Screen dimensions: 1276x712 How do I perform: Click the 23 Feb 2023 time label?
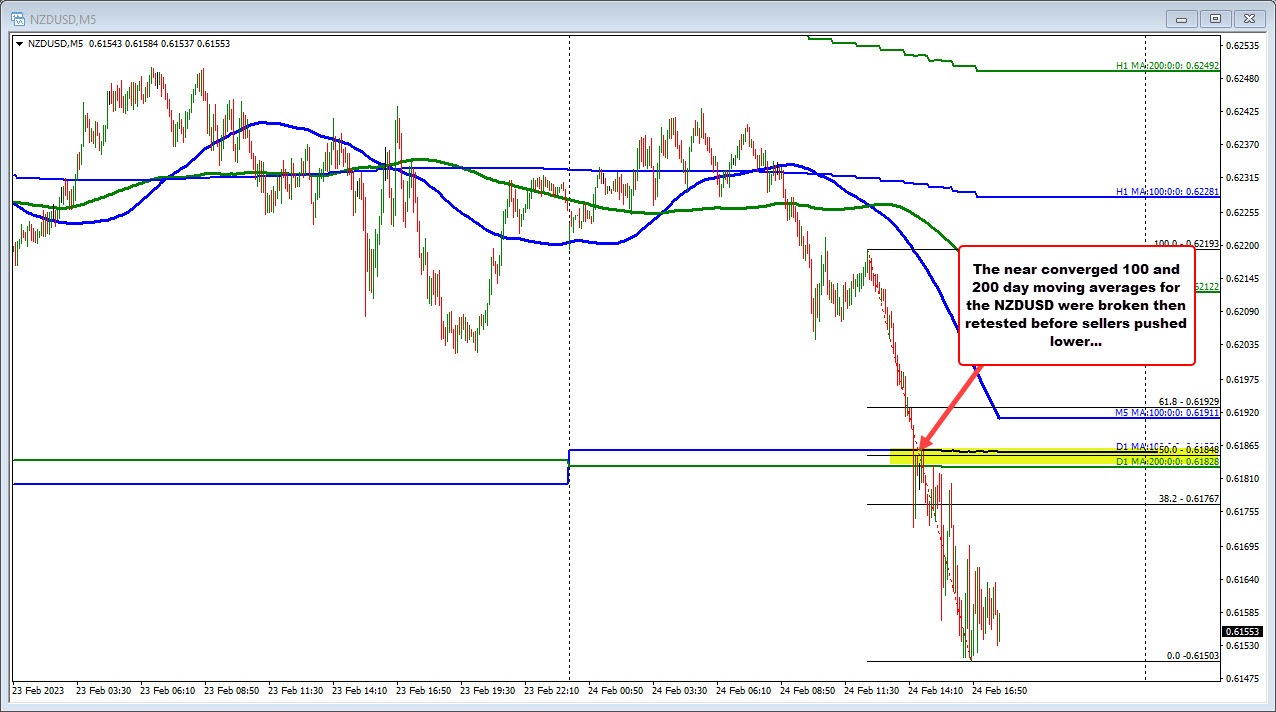coord(36,691)
